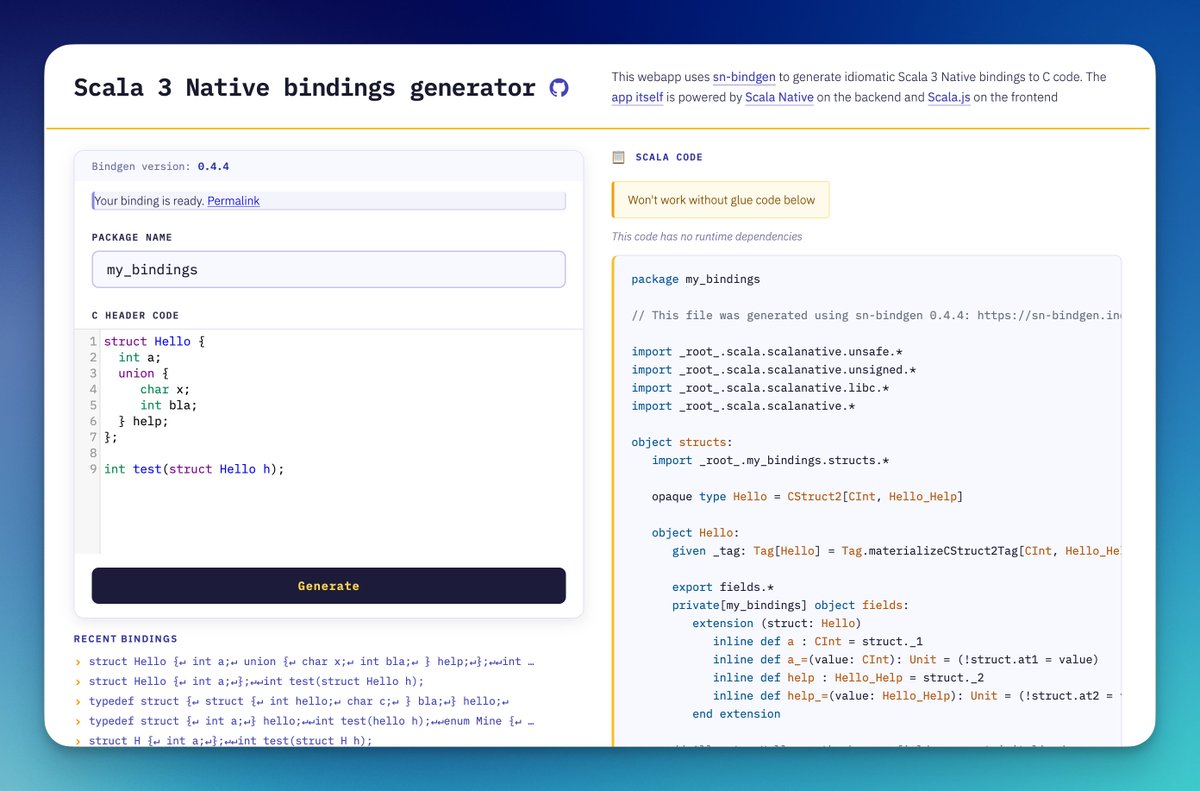Viewport: 1200px width, 791px height.
Task: Visit the Scala.js link
Action: (x=949, y=97)
